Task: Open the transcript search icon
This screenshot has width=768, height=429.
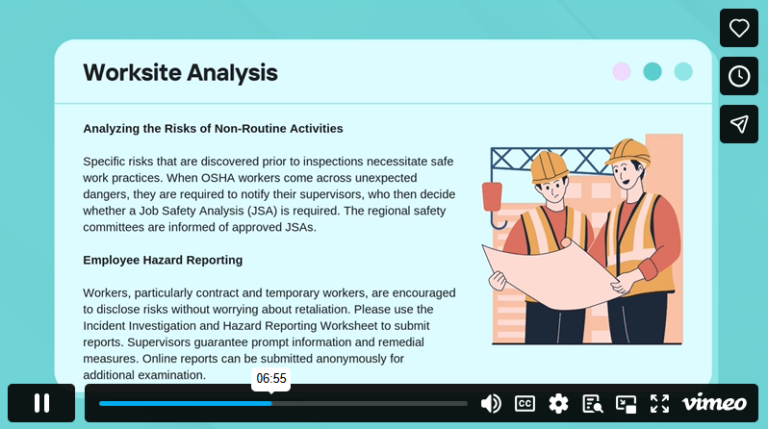Action: point(592,404)
